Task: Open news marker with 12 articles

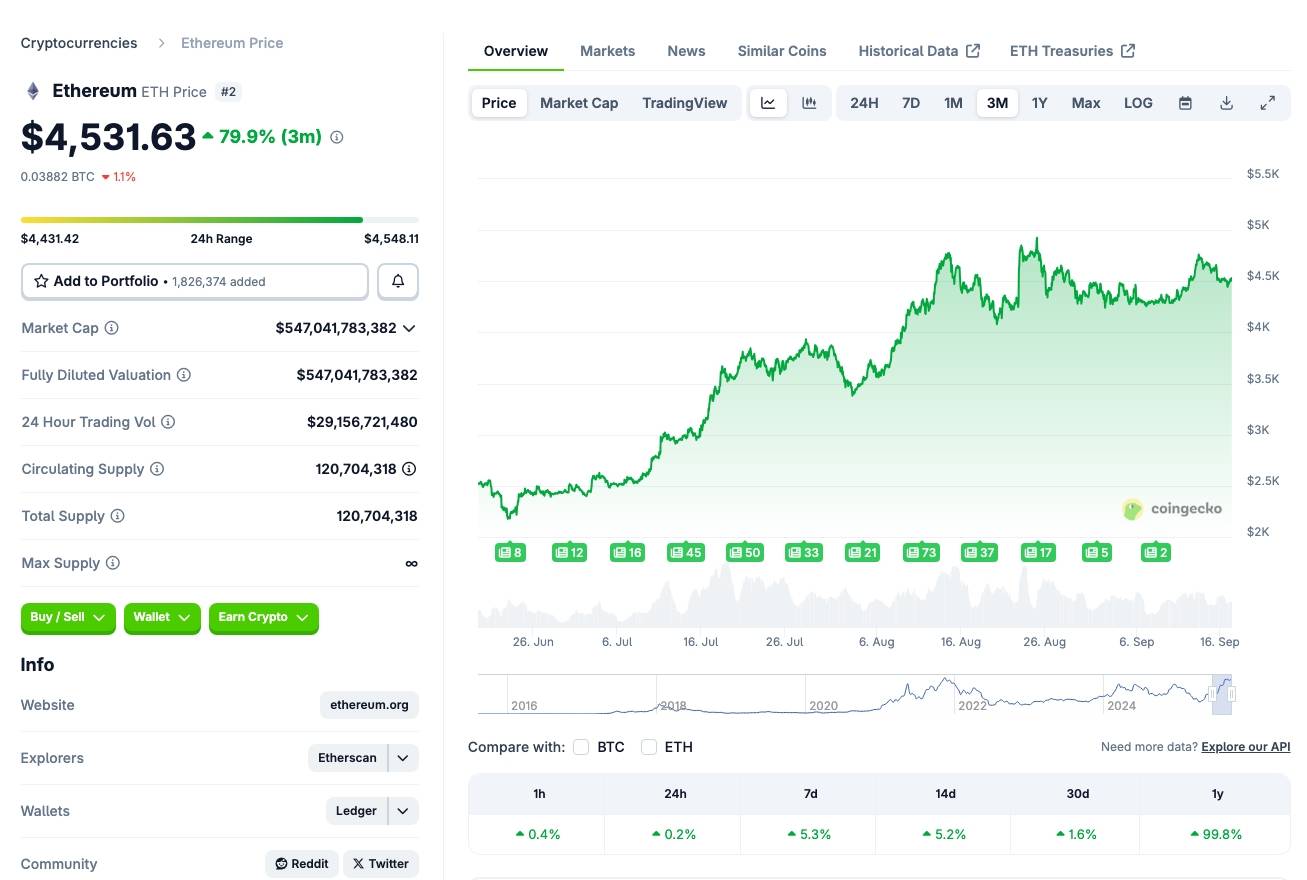Action: pyautogui.click(x=570, y=552)
